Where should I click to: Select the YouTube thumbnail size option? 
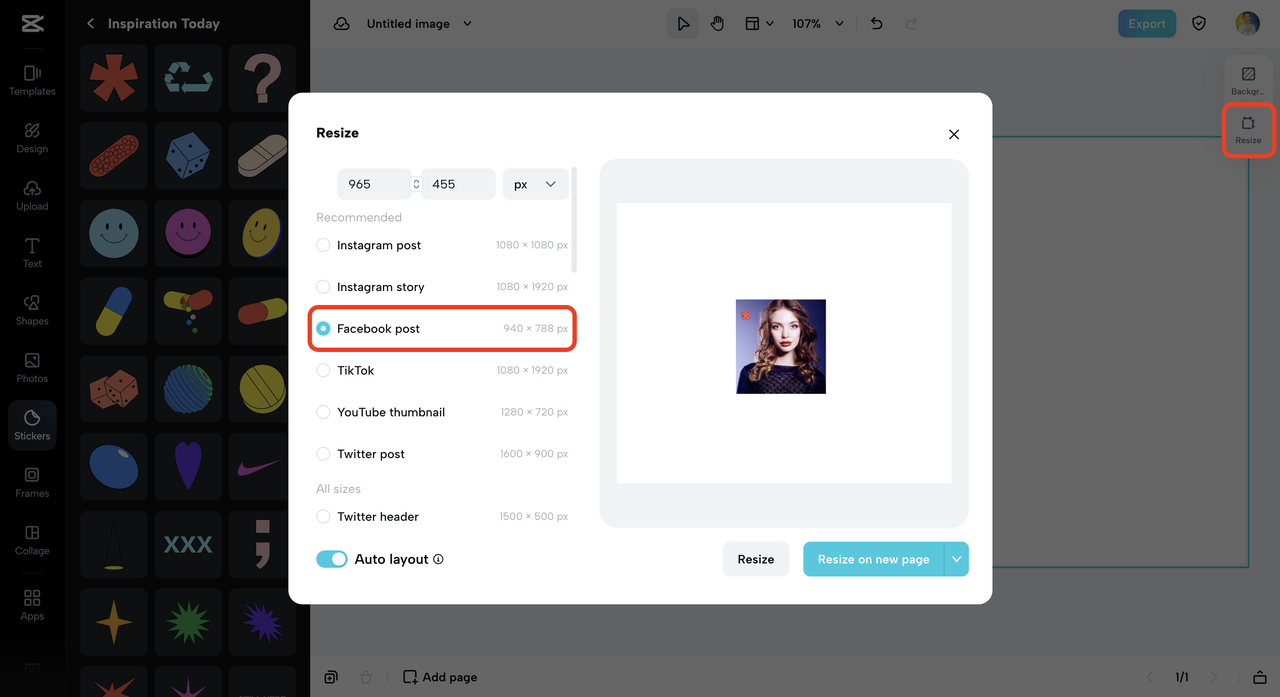coord(442,412)
